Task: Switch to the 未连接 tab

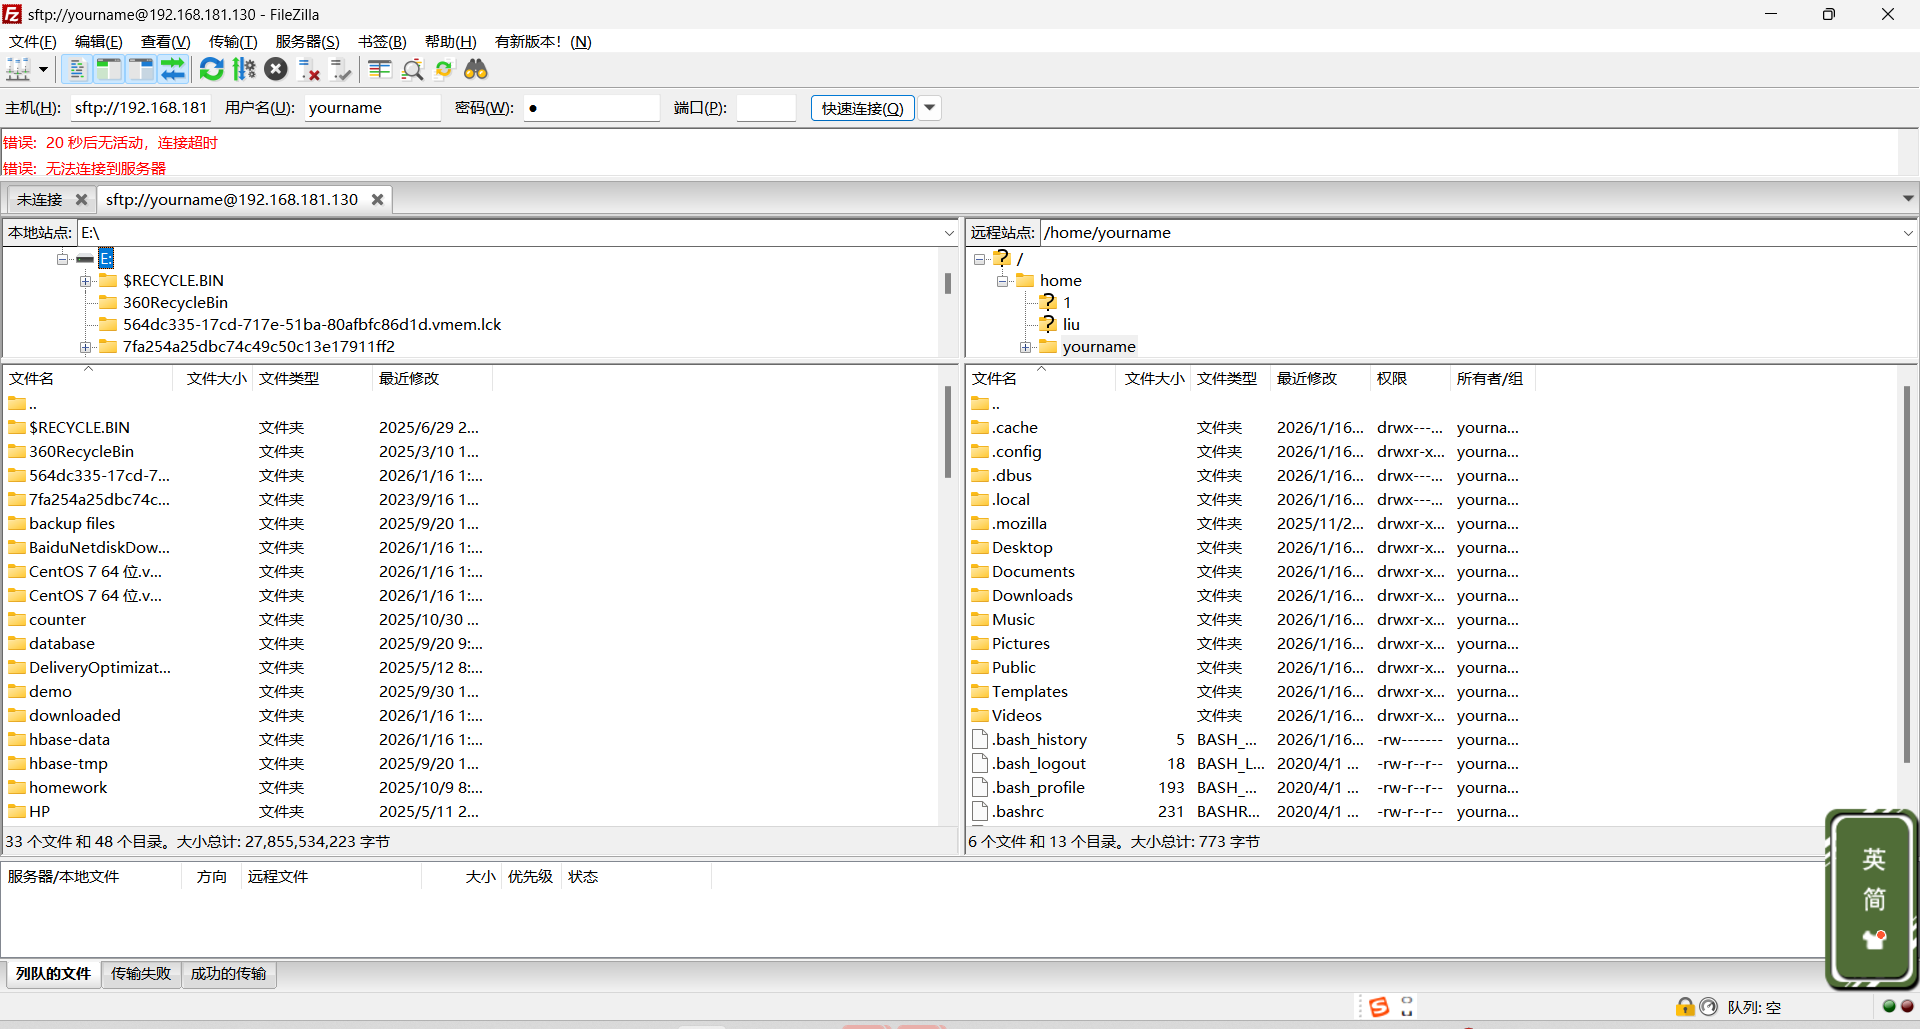Action: tap(40, 200)
